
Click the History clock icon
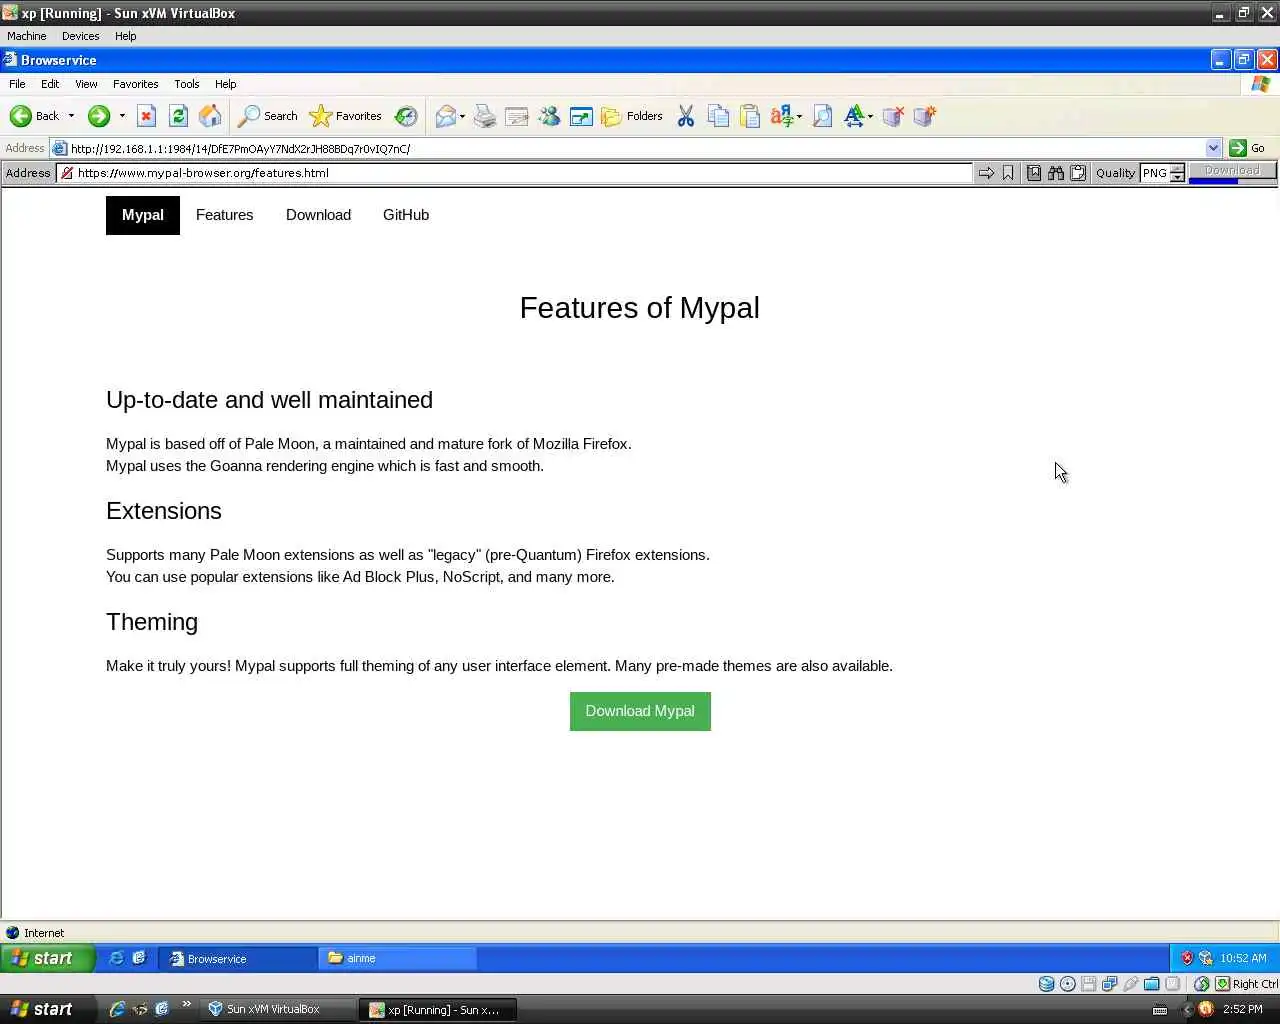pyautogui.click(x=406, y=116)
